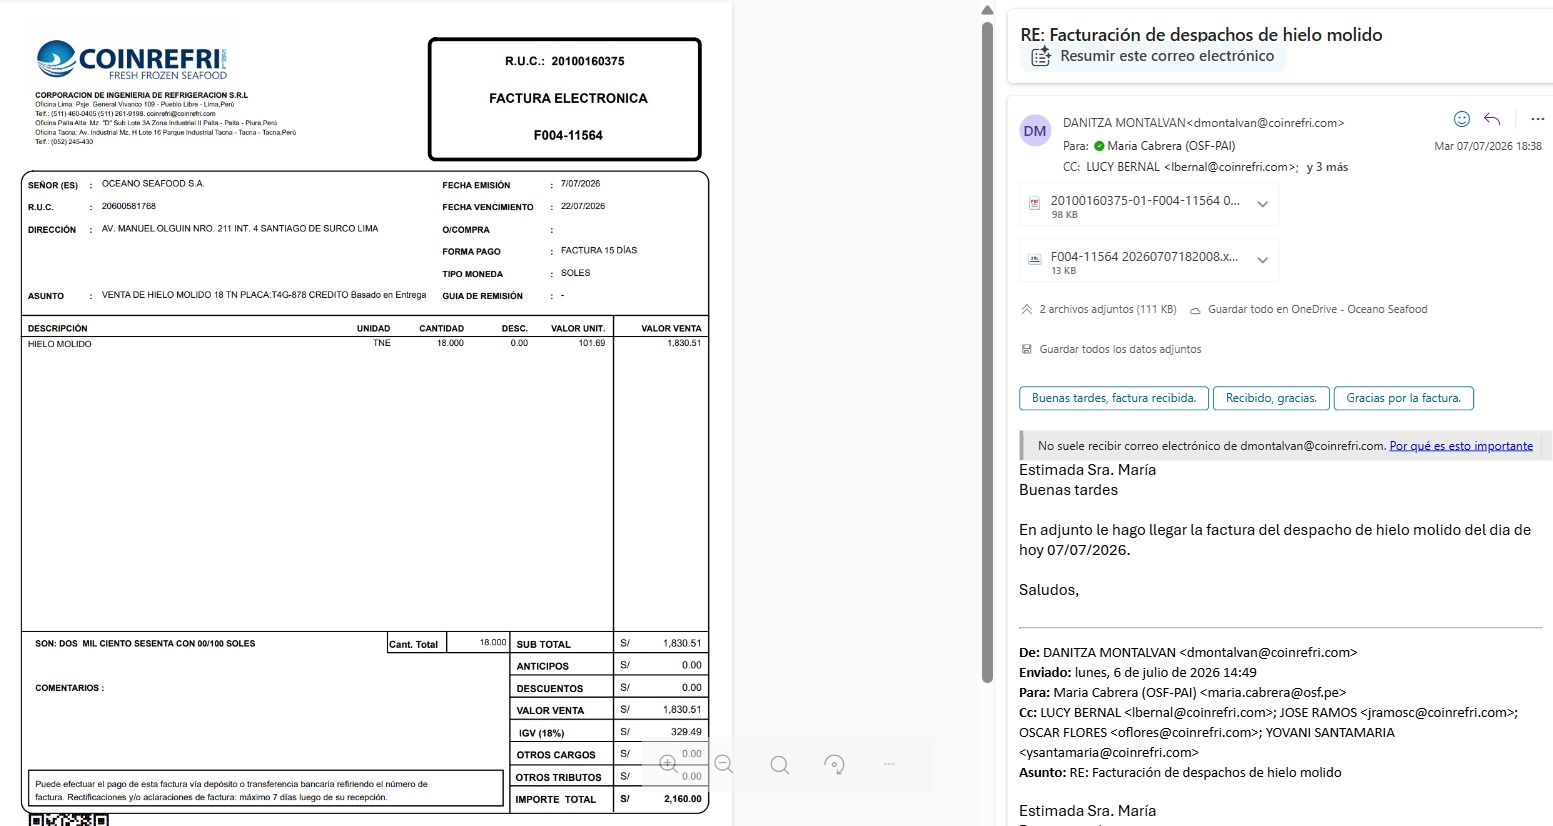Click recipient Maria Cabrera (OSF-PAI) in Para
The height and width of the screenshot is (826, 1553).
(x=1171, y=146)
